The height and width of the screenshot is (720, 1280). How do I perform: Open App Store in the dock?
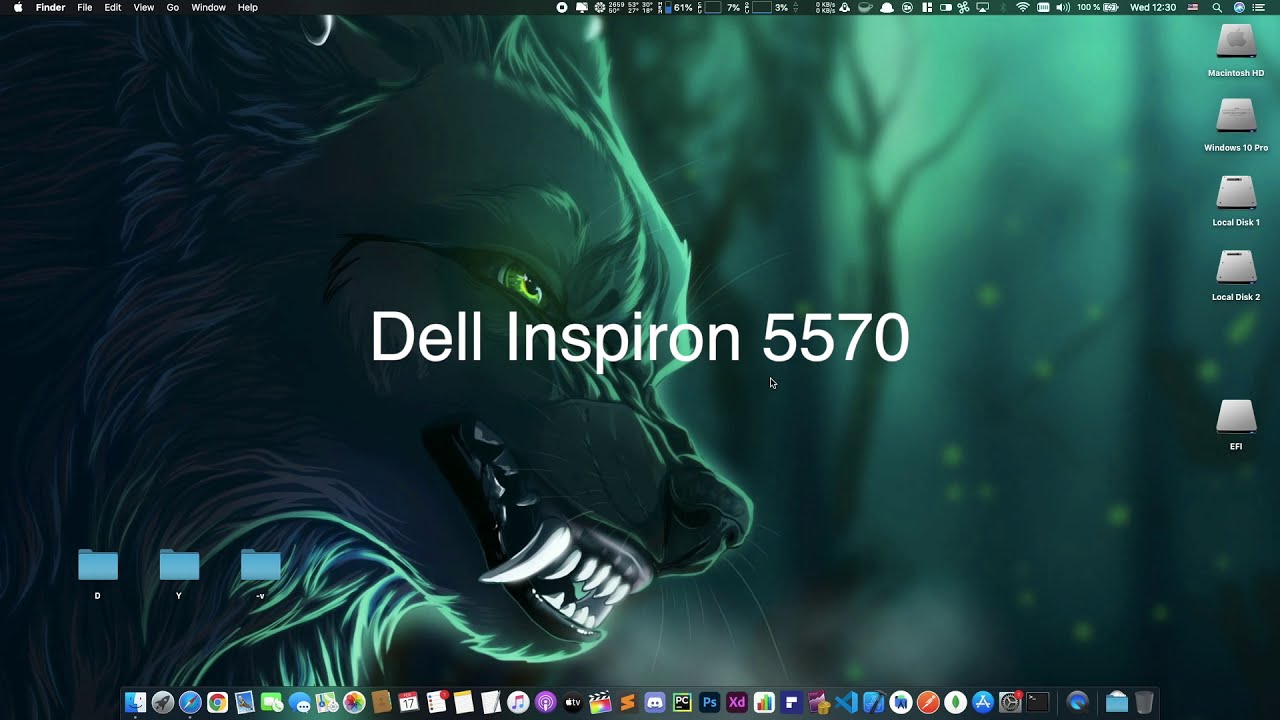pyautogui.click(x=983, y=703)
